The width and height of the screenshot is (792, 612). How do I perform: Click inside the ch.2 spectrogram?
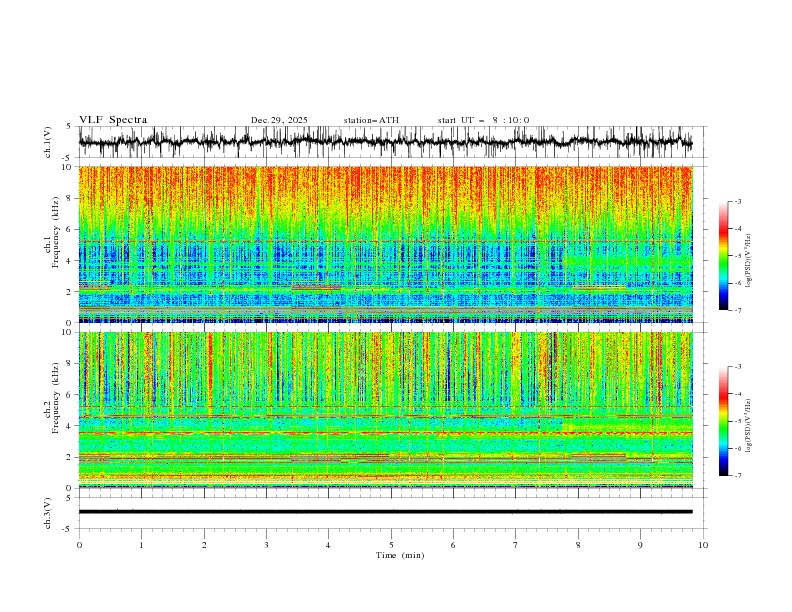point(386,410)
